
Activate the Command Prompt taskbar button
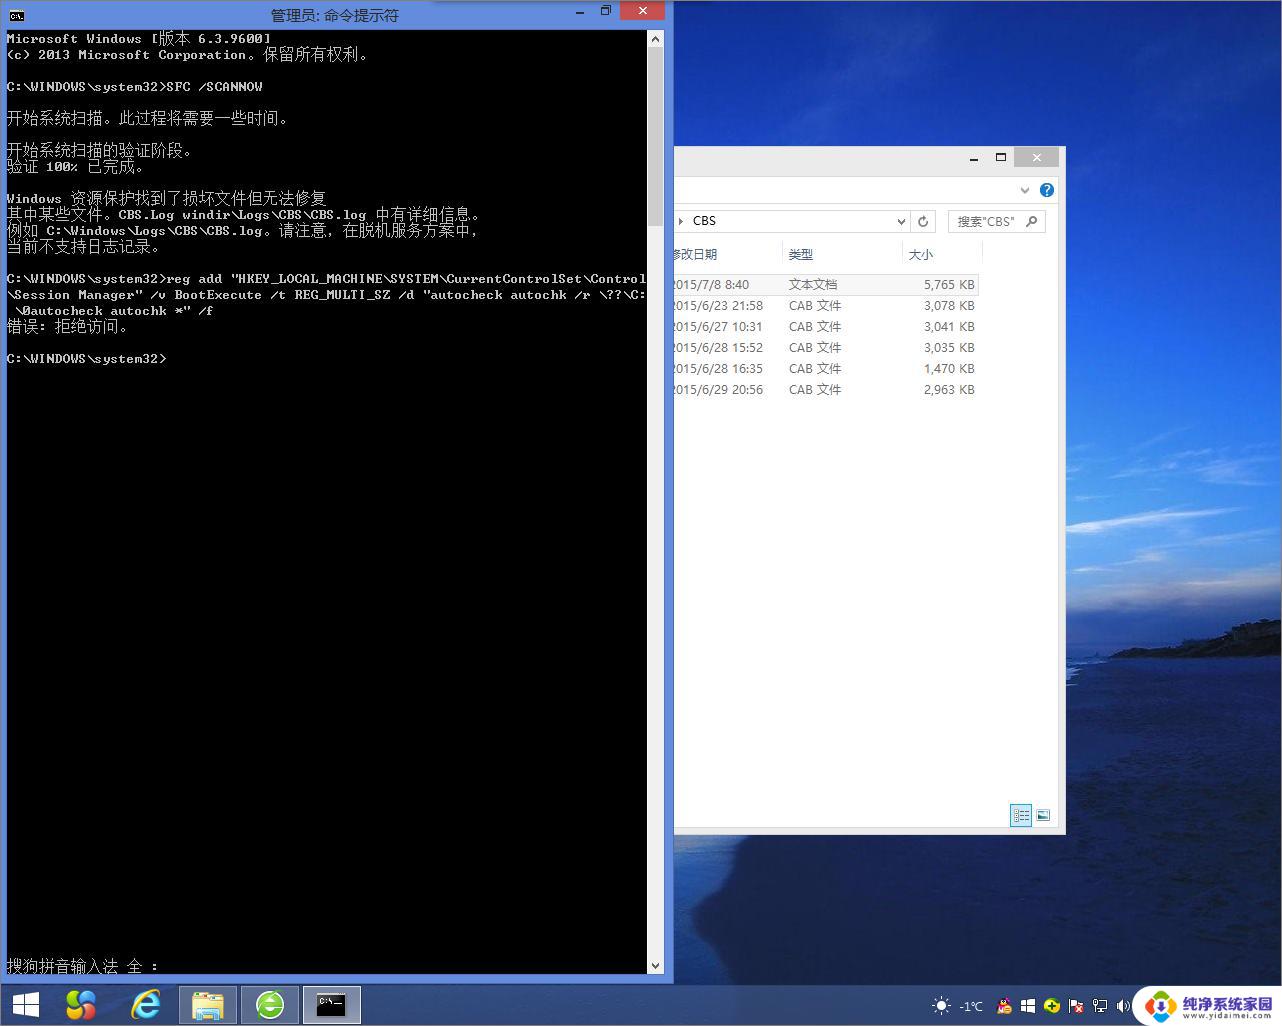(x=331, y=1005)
